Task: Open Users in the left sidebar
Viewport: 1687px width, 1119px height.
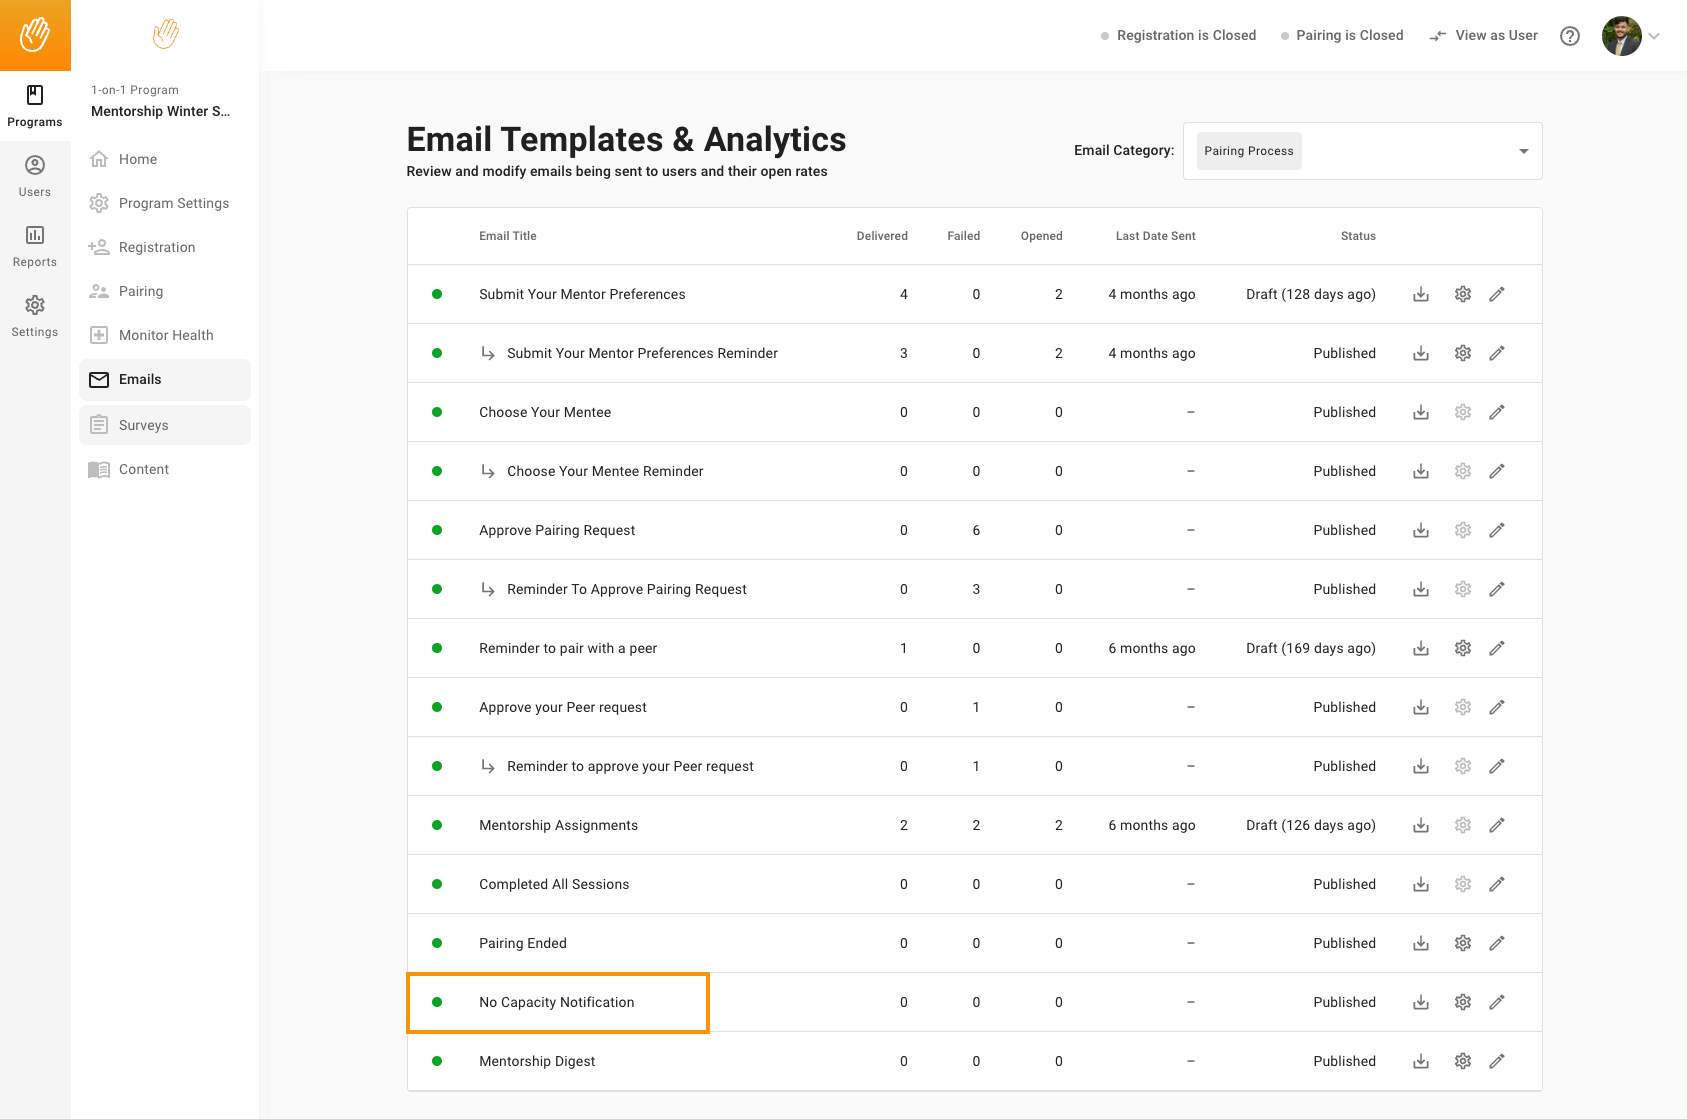Action: (x=35, y=176)
